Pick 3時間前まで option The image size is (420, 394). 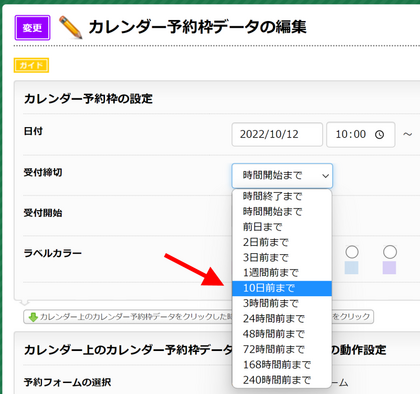click(x=282, y=303)
